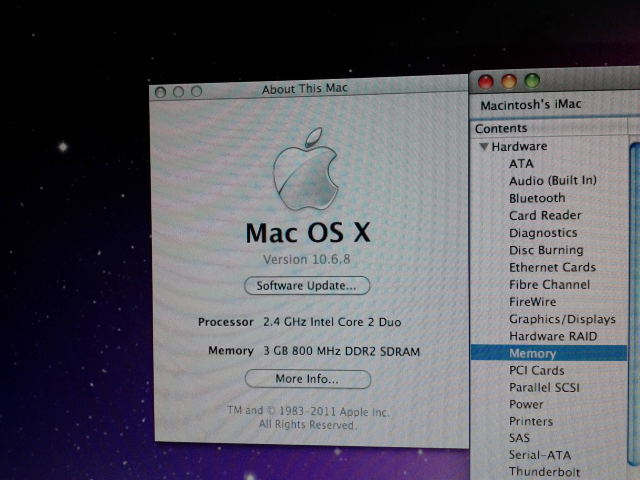This screenshot has height=480, width=640.
Task: Click "2.4 GHz Intel Core 2 Duo" text
Action: 332,322
